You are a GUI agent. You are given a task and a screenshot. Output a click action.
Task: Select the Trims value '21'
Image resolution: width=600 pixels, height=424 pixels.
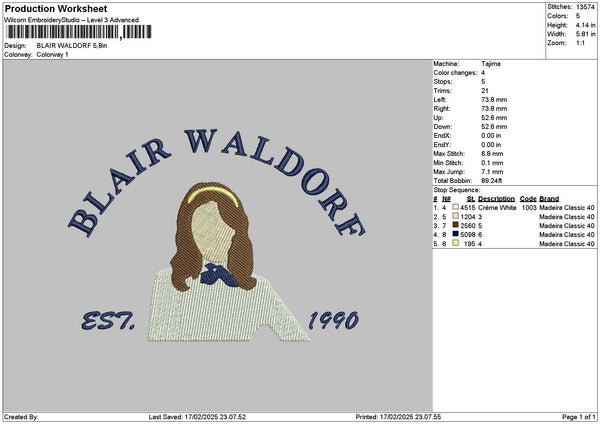tap(485, 91)
